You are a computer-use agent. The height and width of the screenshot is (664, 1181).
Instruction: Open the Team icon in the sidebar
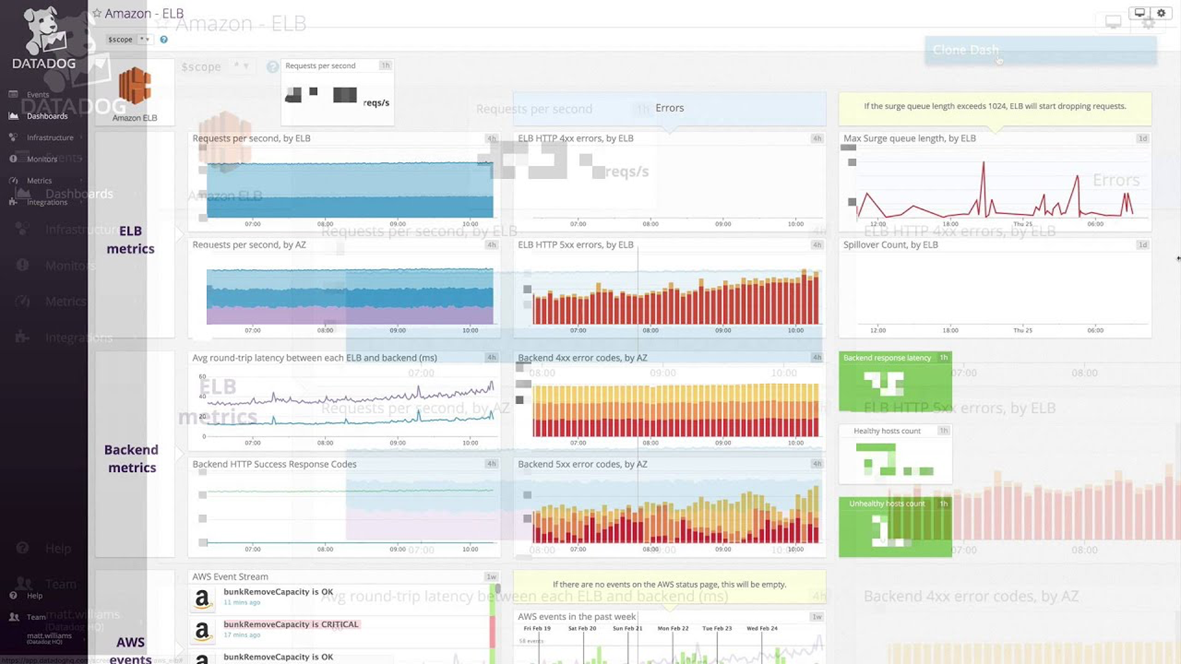(x=13, y=617)
